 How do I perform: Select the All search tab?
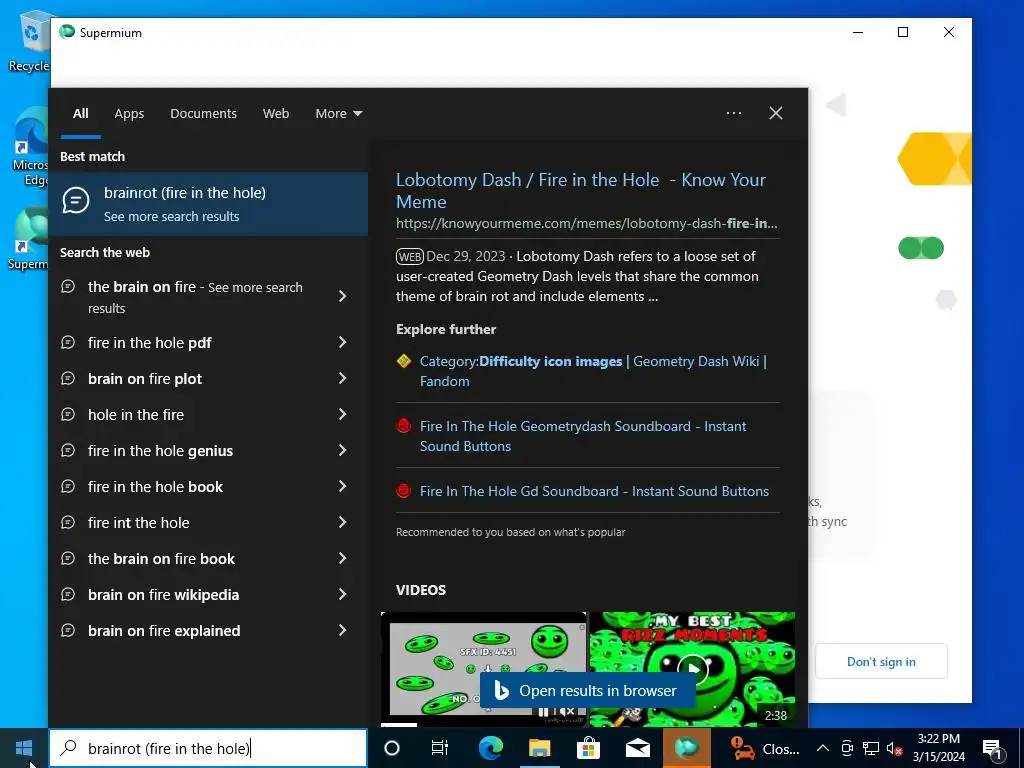click(81, 114)
